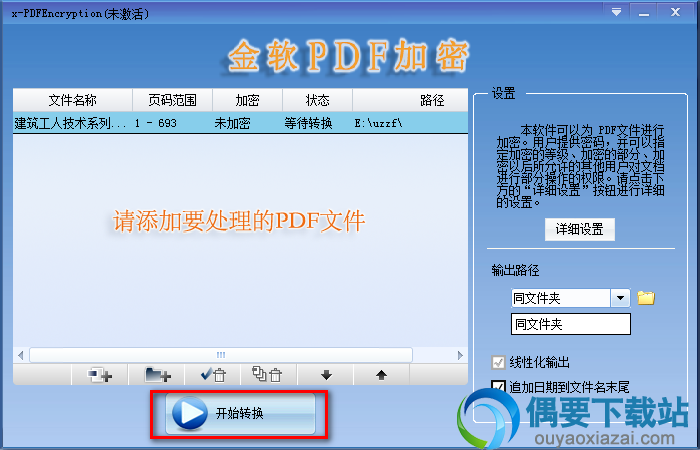This screenshot has height=450, width=700.
Task: Click the 加密 column header
Action: (x=247, y=100)
